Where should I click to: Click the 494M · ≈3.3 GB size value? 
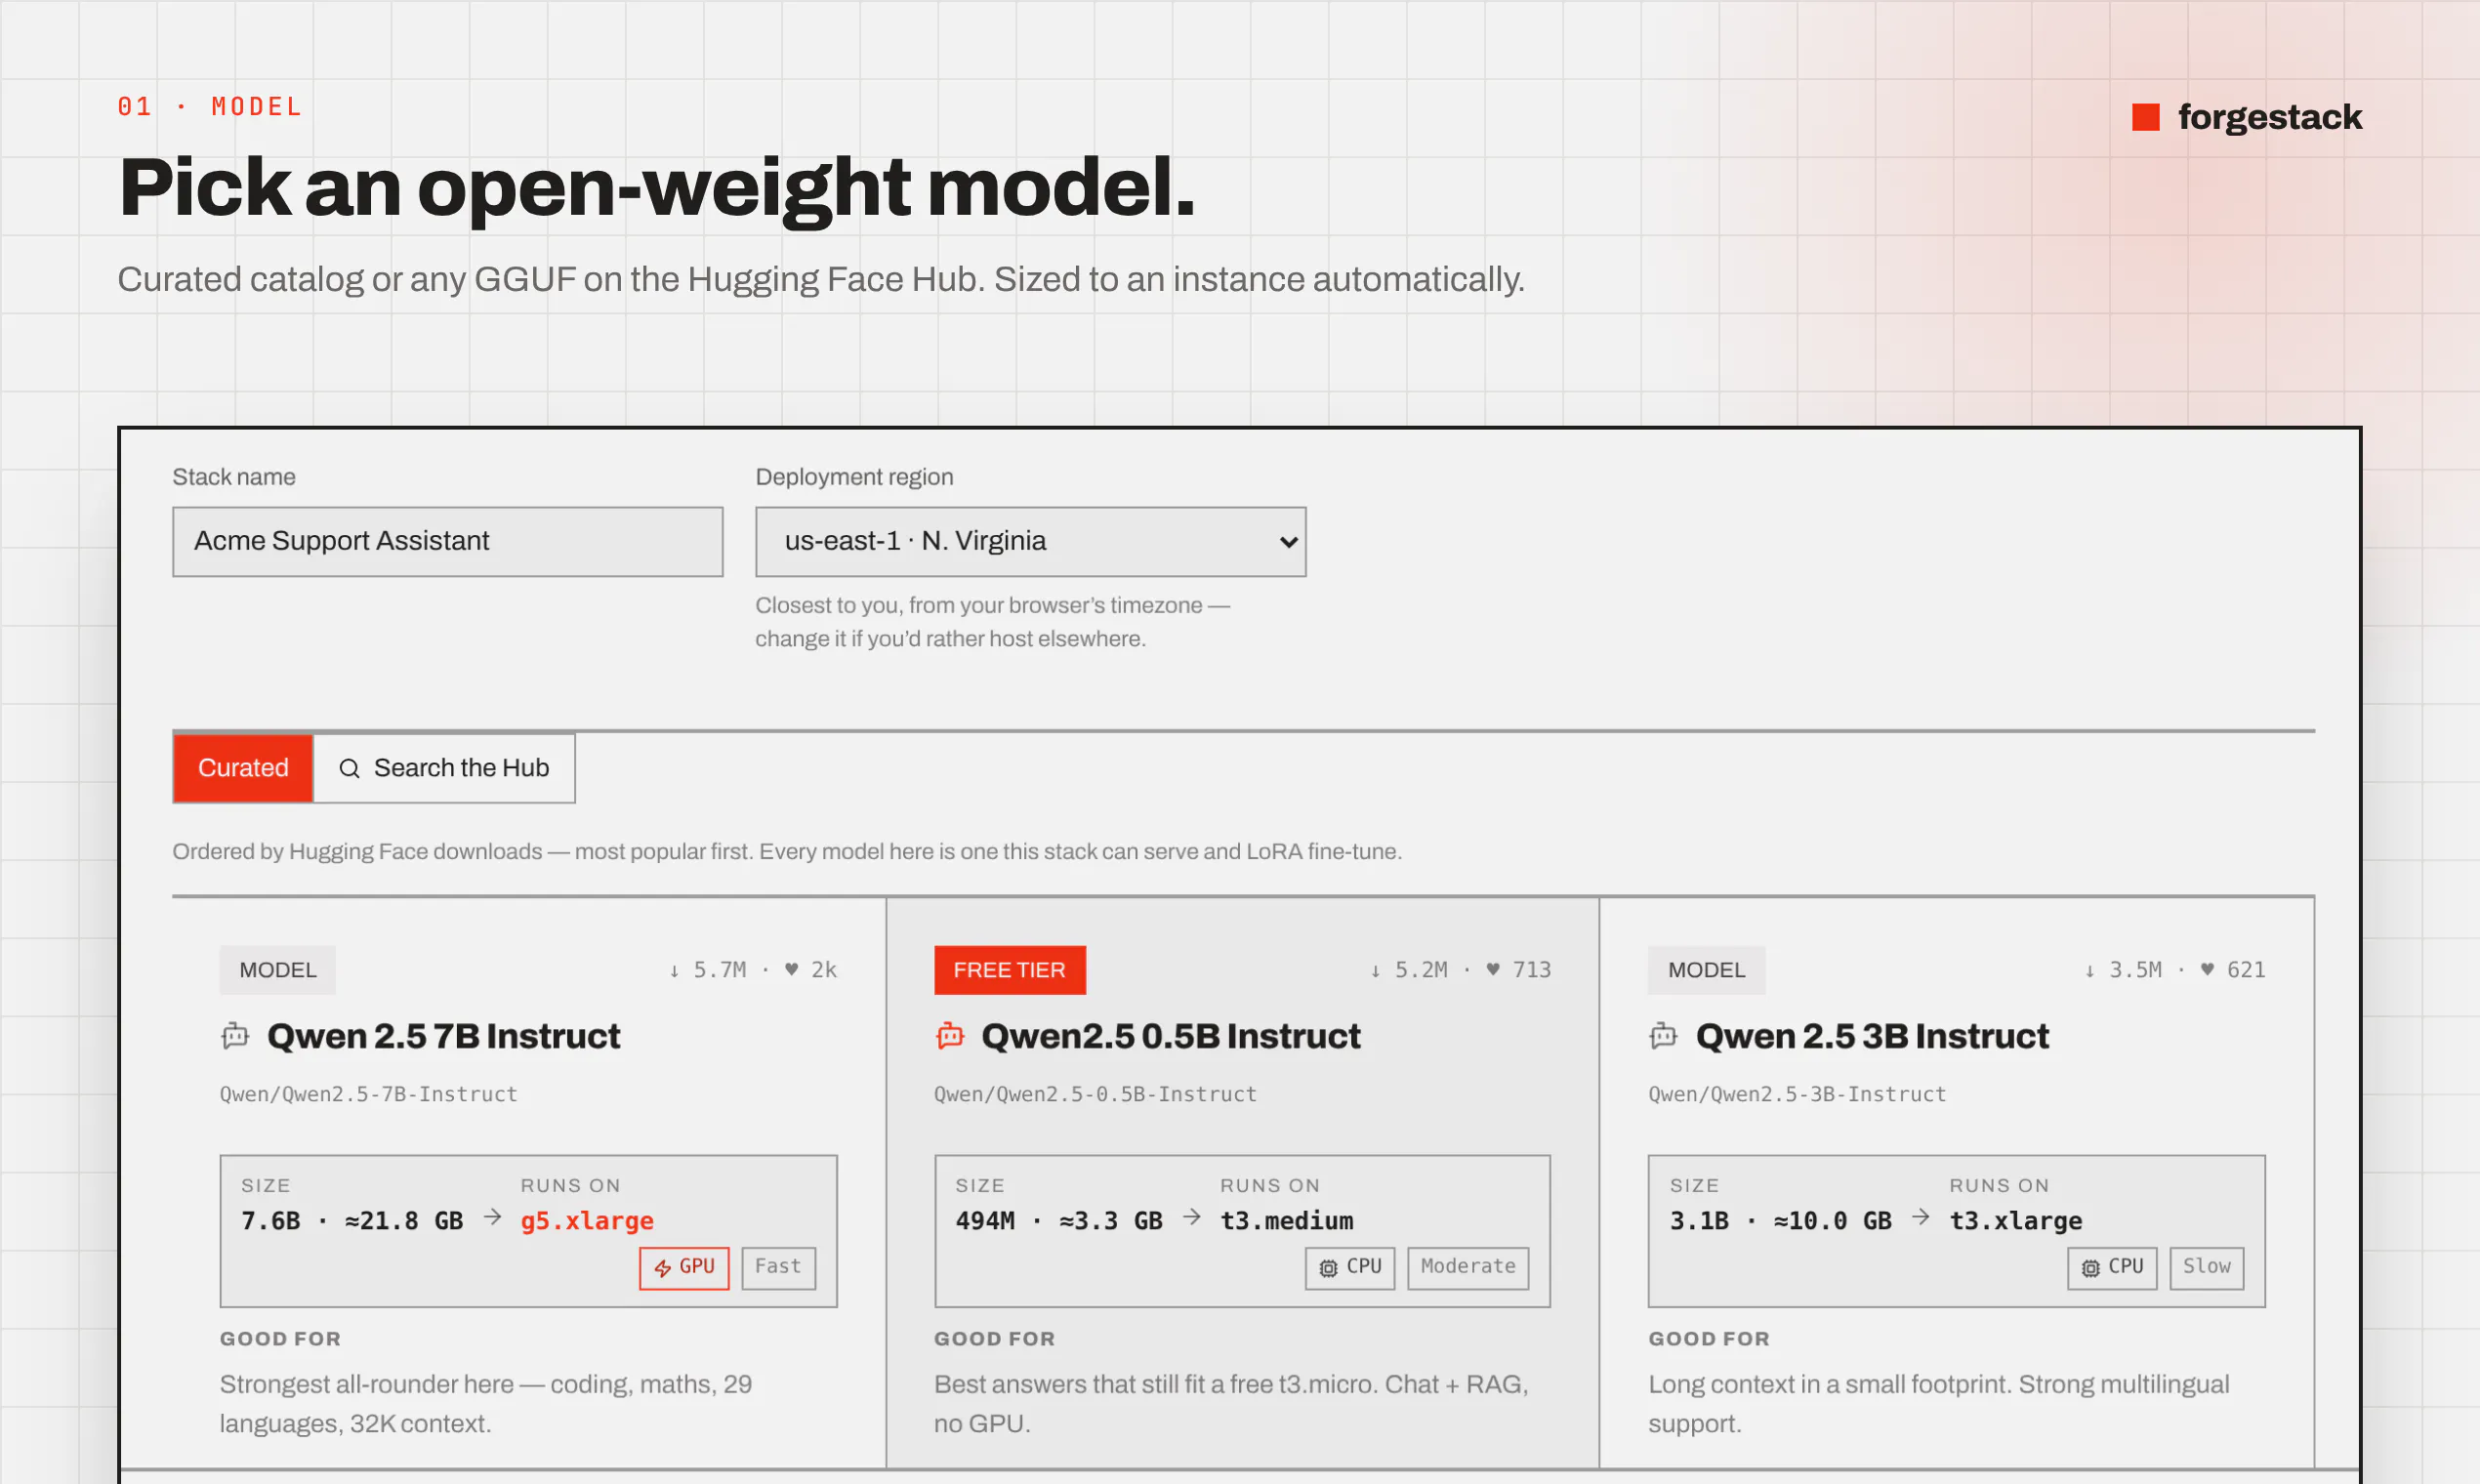tap(1059, 1221)
